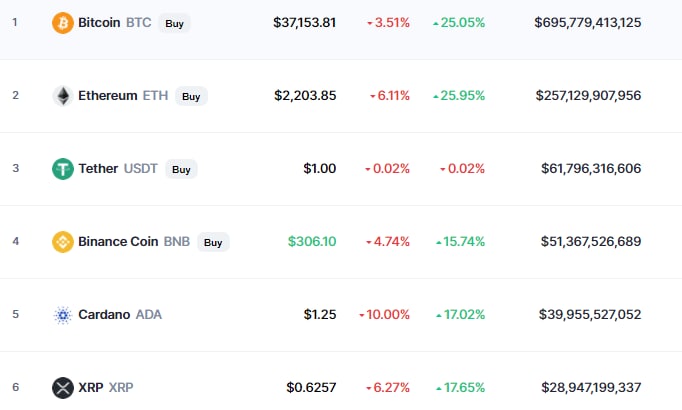Click the Ethereum logo icon

[x=63, y=96]
